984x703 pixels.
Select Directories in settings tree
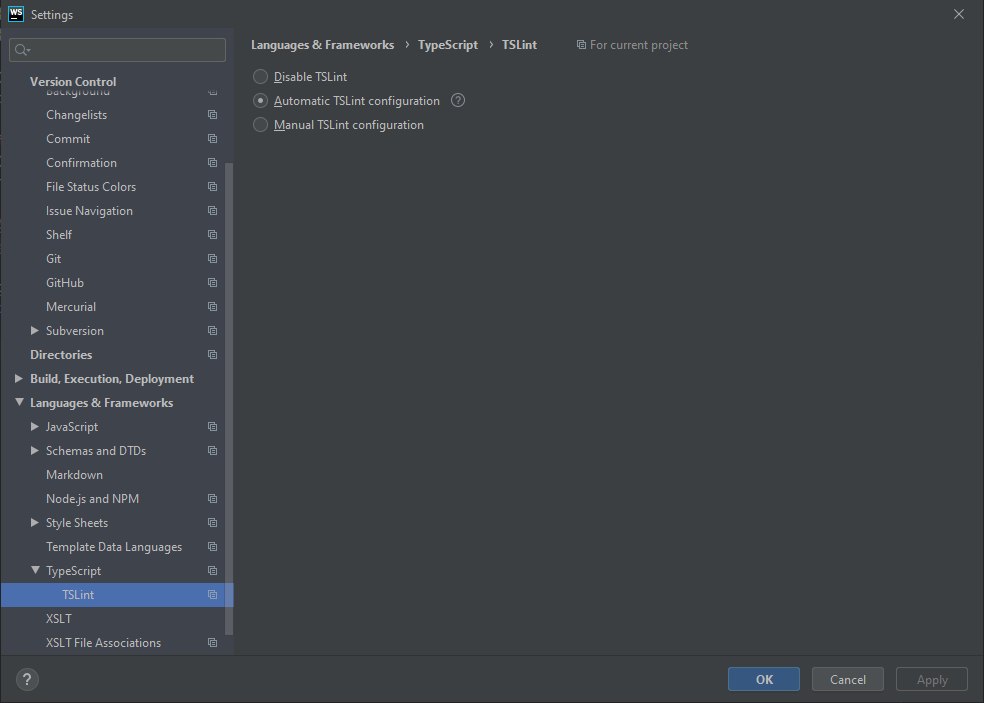pos(61,355)
